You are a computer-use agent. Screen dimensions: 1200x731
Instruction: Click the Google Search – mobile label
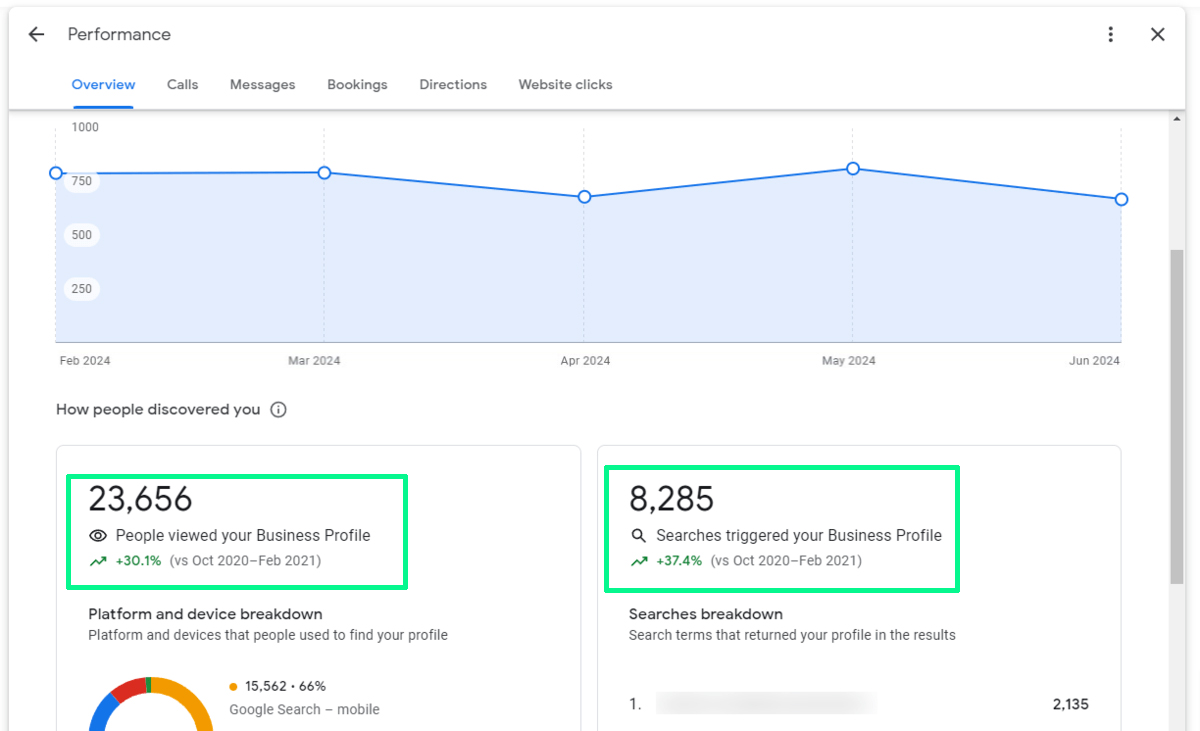[x=304, y=710]
